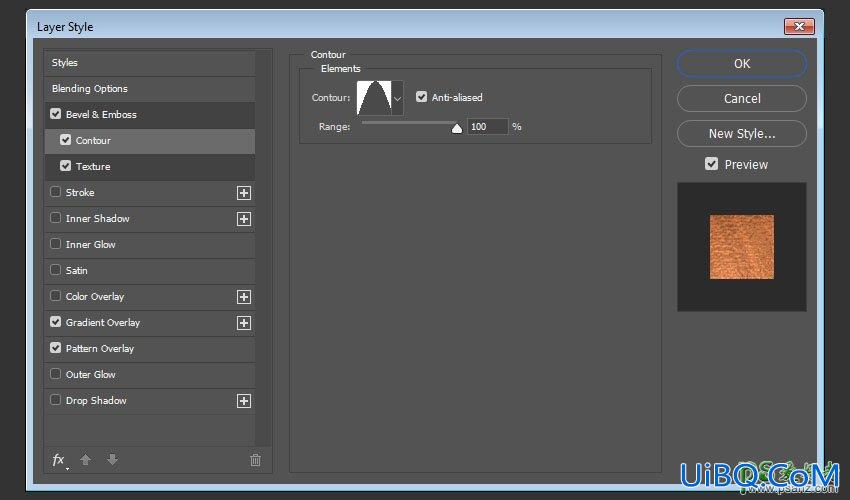850x500 pixels.
Task: Add another Gradient Overlay with its plus icon
Action: [x=244, y=323]
